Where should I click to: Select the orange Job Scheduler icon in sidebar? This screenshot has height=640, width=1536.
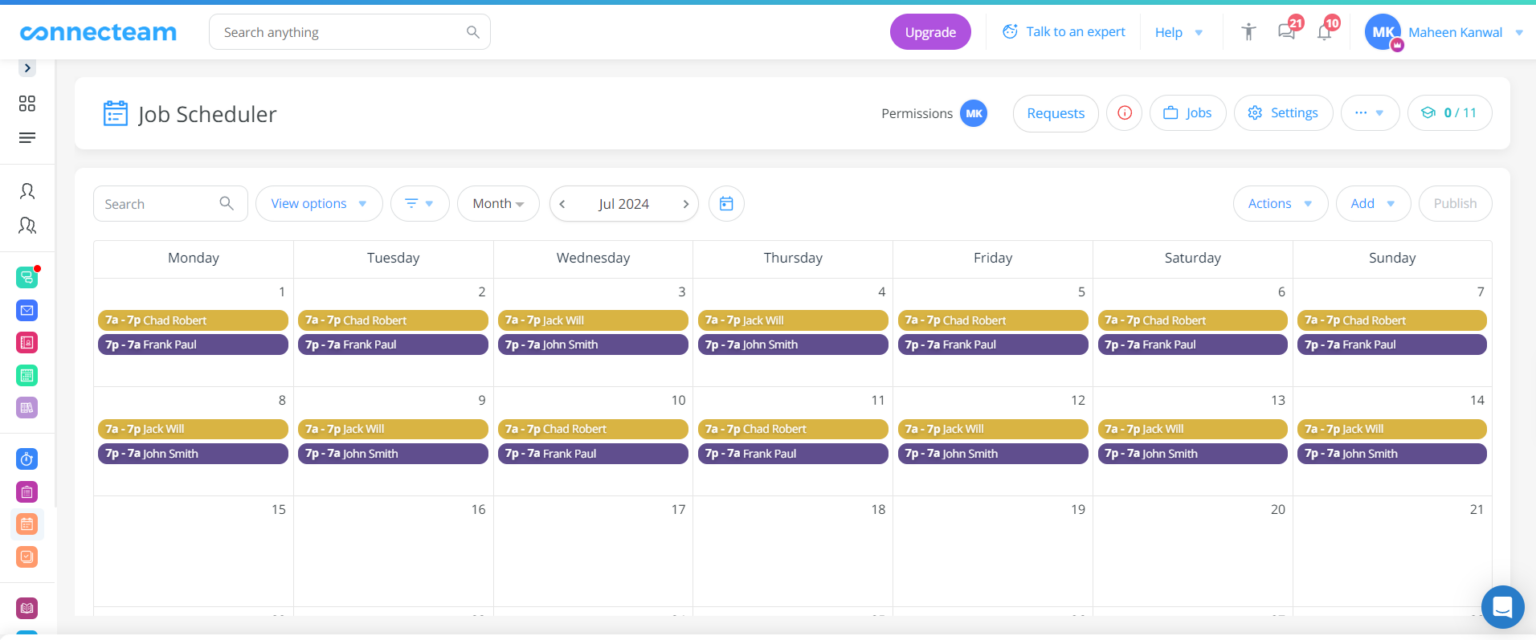pyautogui.click(x=27, y=523)
